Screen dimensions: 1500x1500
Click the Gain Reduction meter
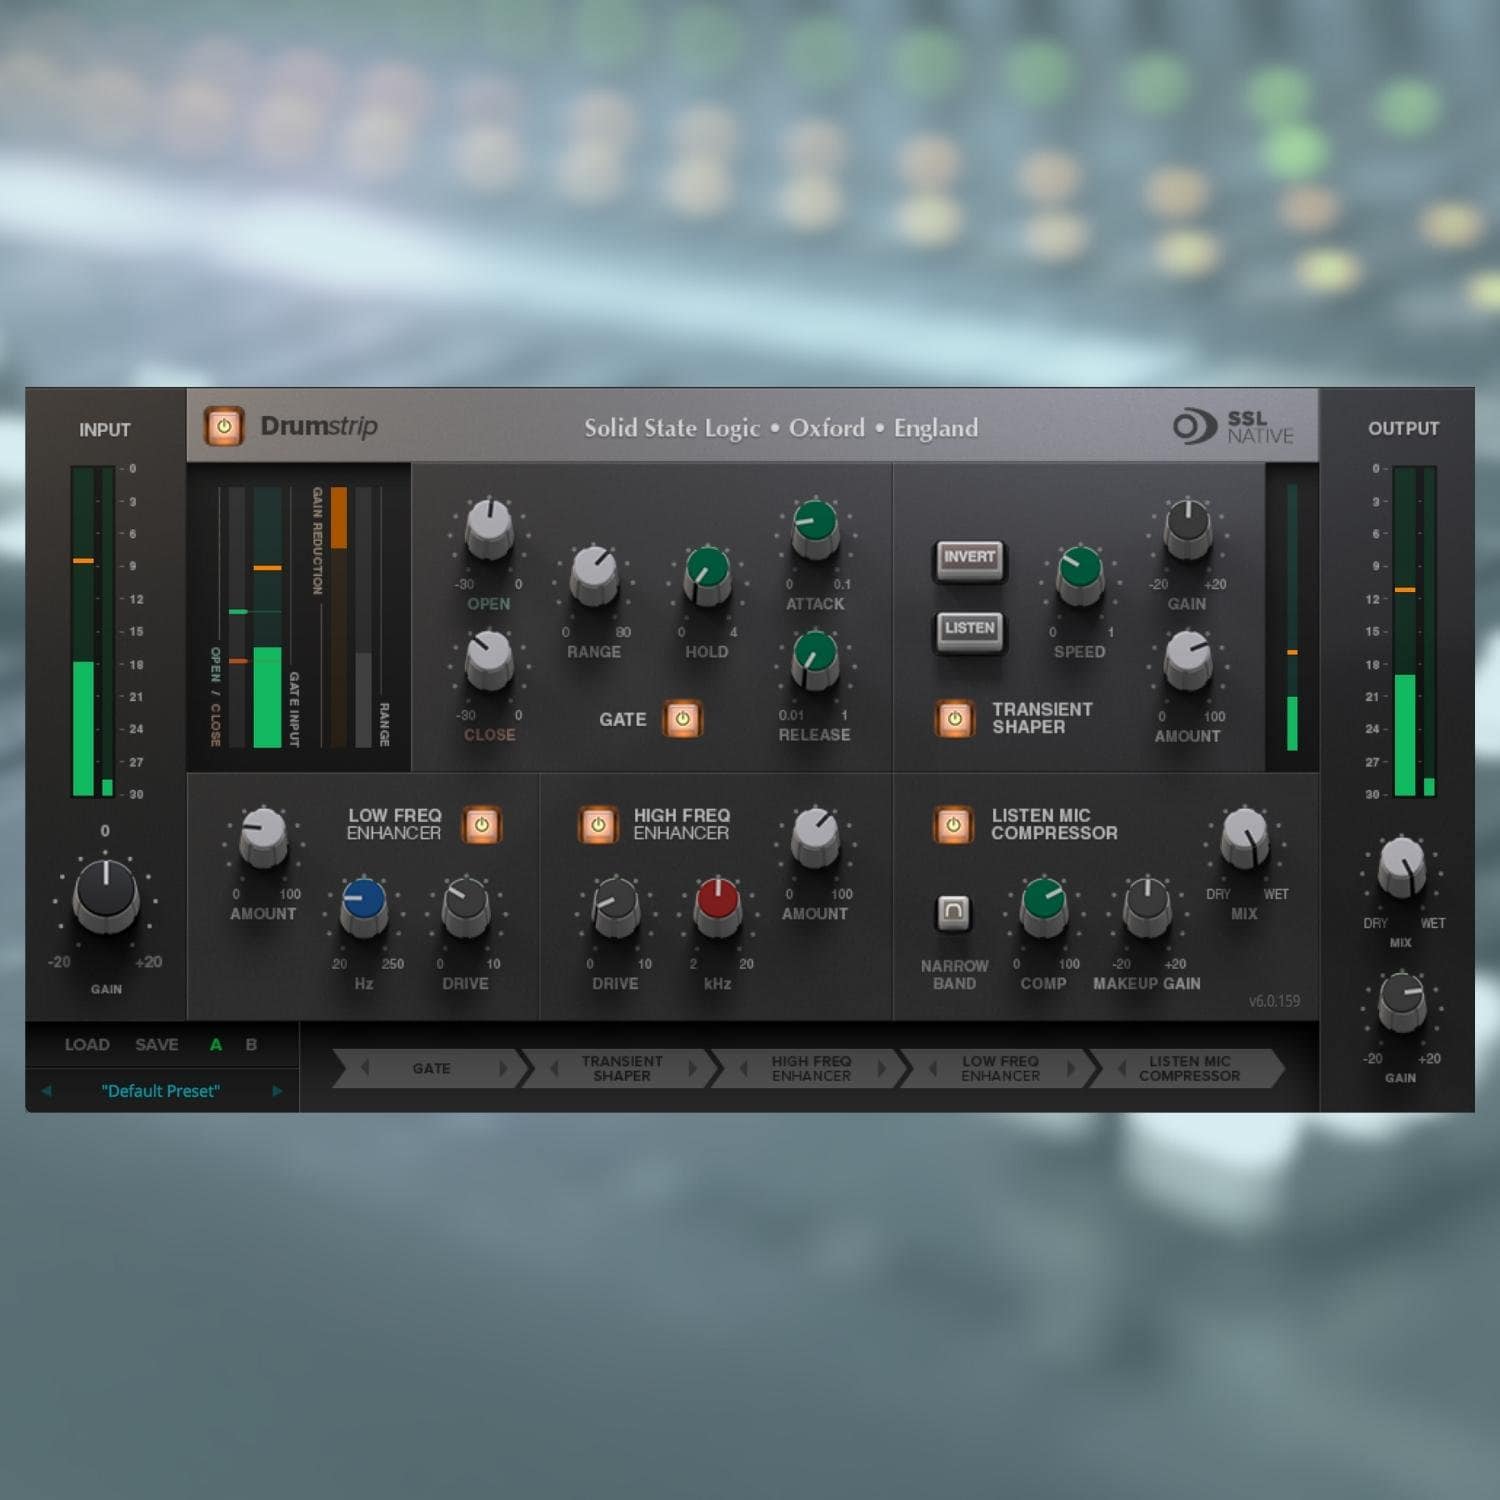[339, 617]
